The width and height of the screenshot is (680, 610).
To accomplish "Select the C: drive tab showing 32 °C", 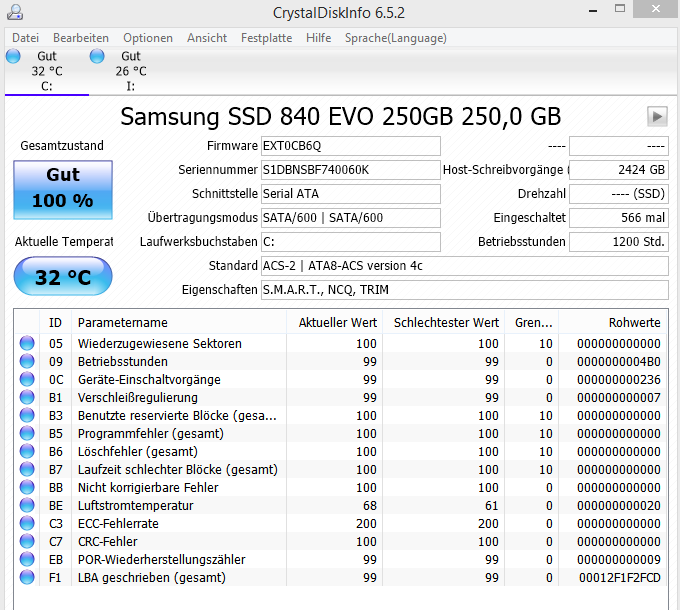I will coord(47,71).
